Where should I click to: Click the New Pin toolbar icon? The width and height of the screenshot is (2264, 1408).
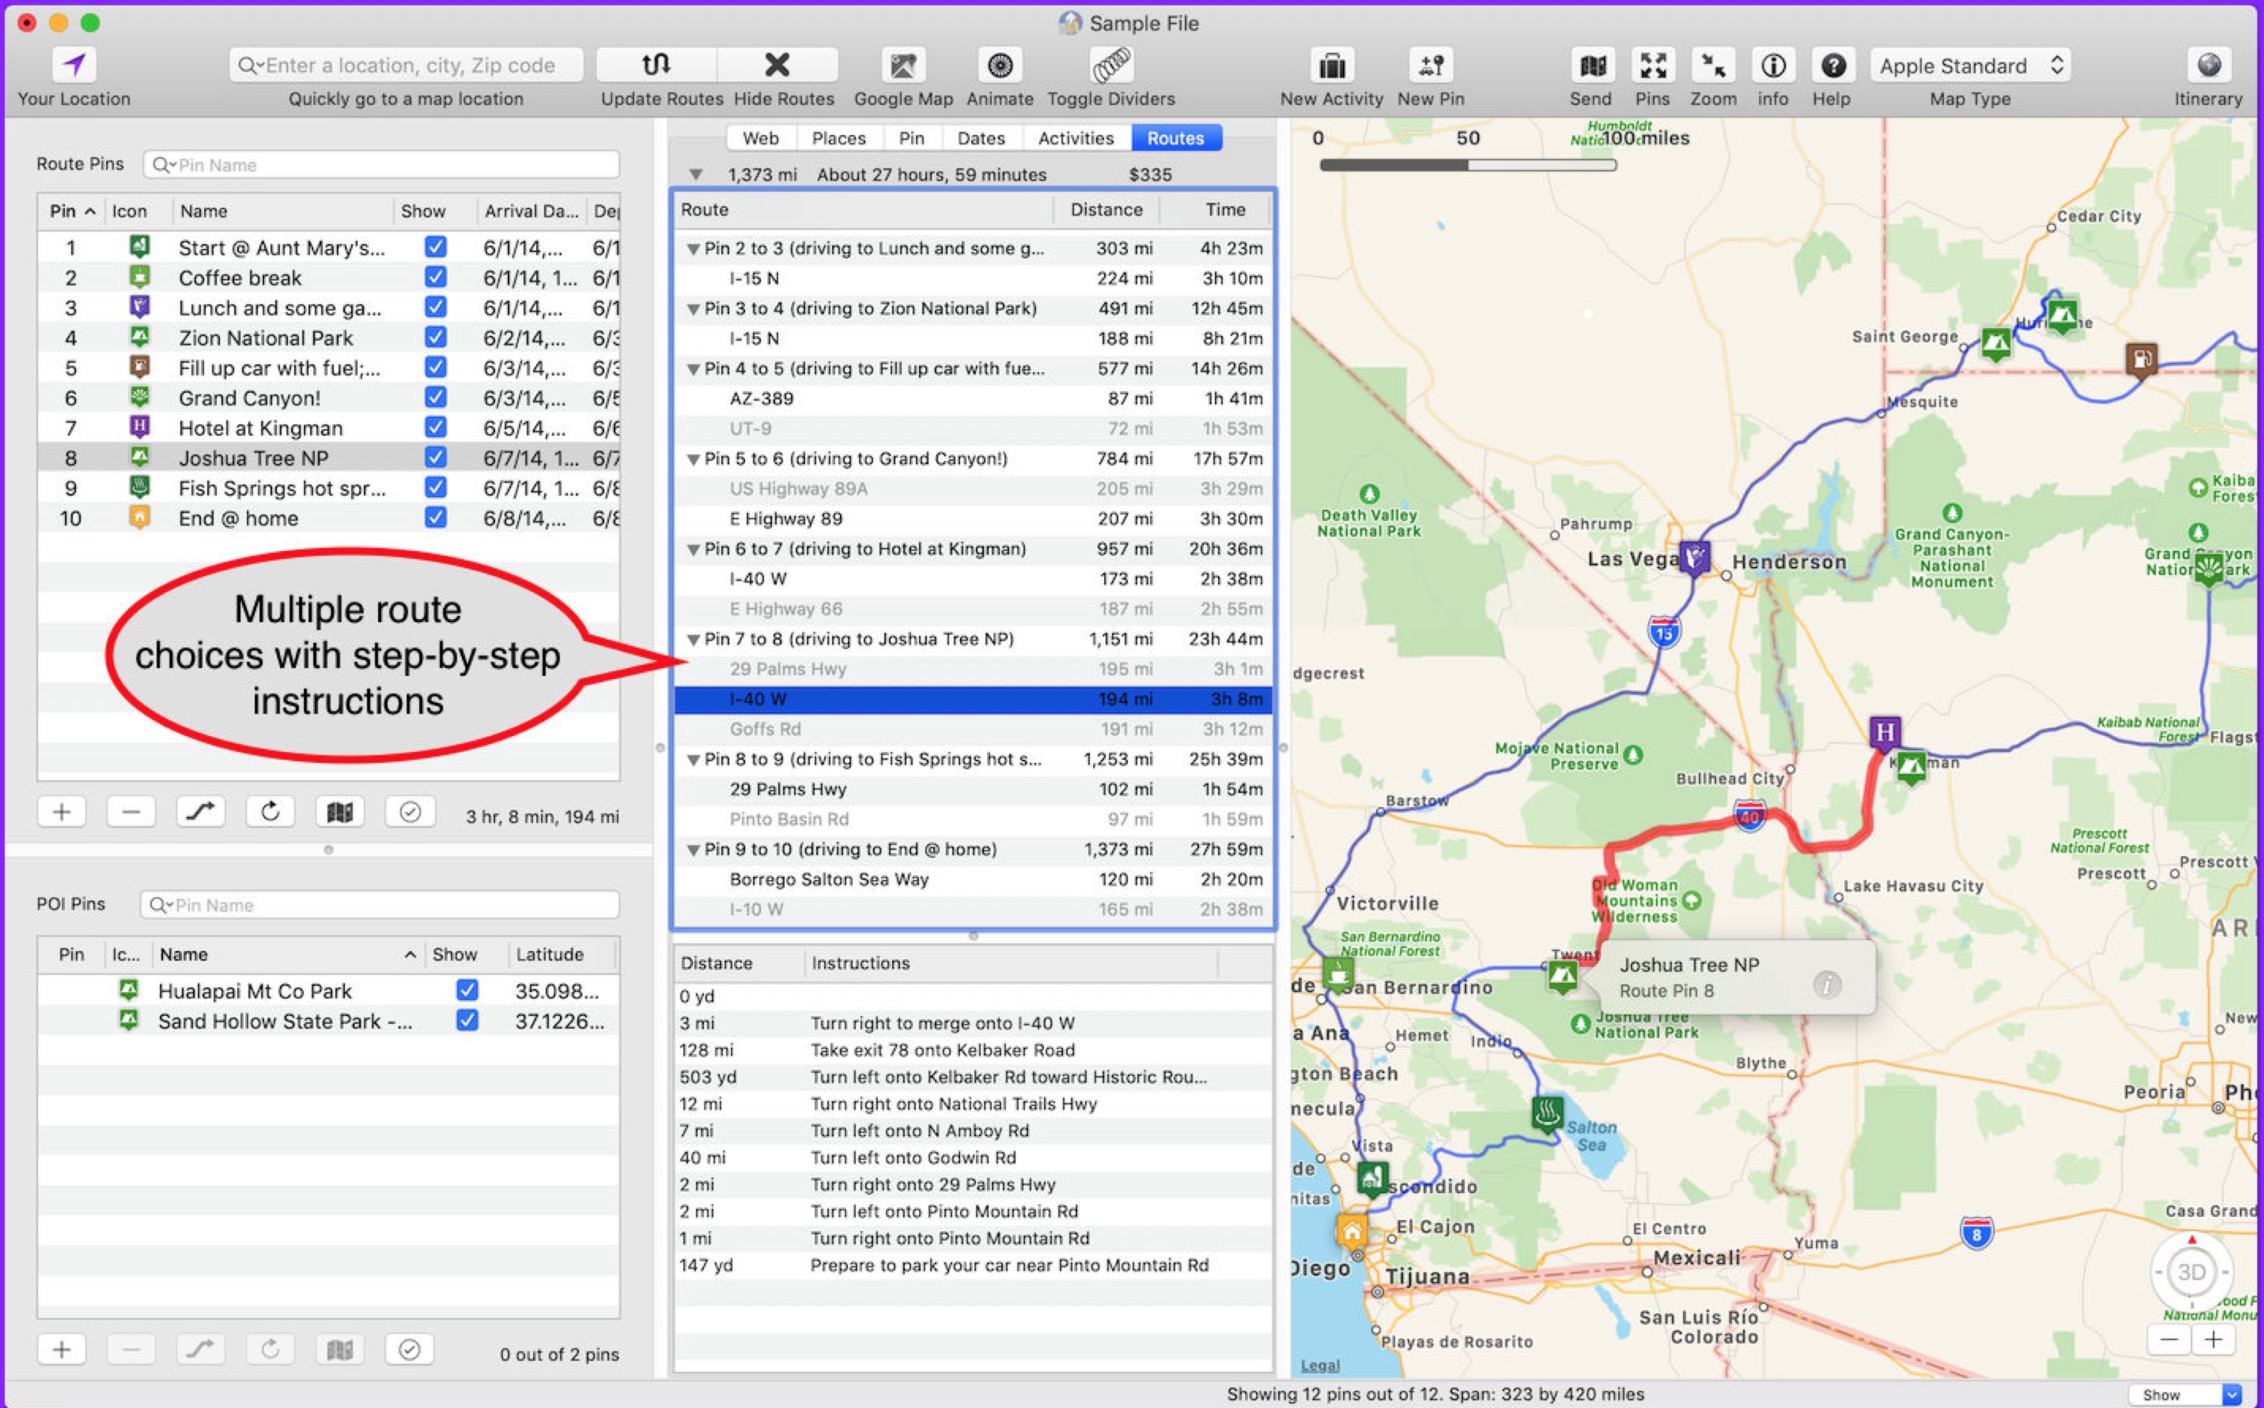click(1430, 66)
